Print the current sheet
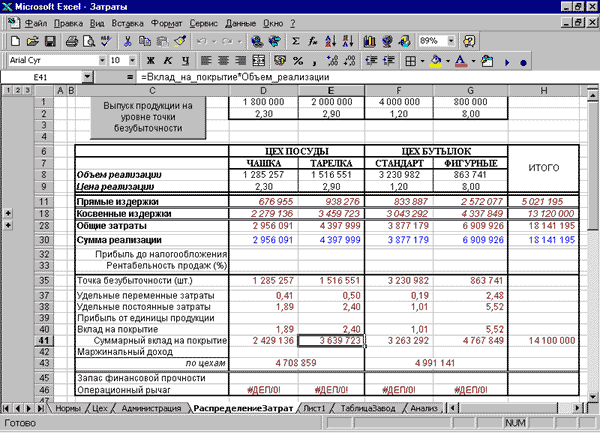 coord(72,41)
